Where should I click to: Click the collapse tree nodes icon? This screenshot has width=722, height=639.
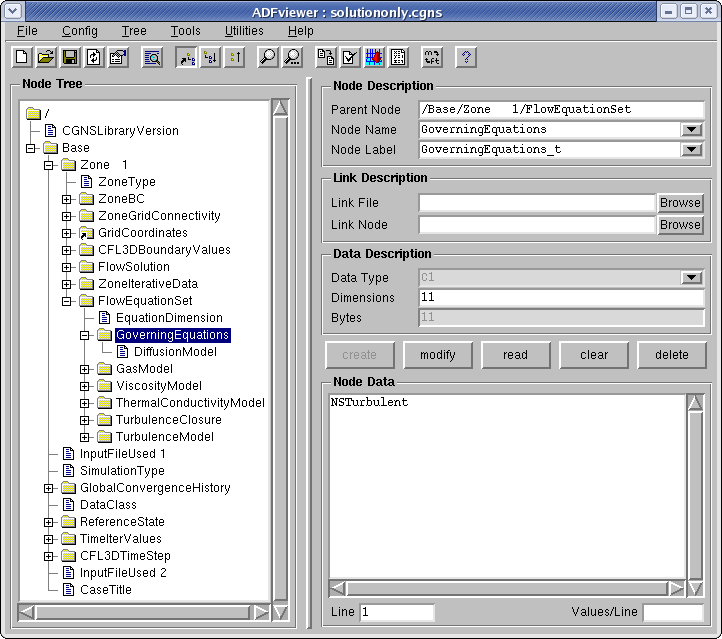(x=235, y=57)
